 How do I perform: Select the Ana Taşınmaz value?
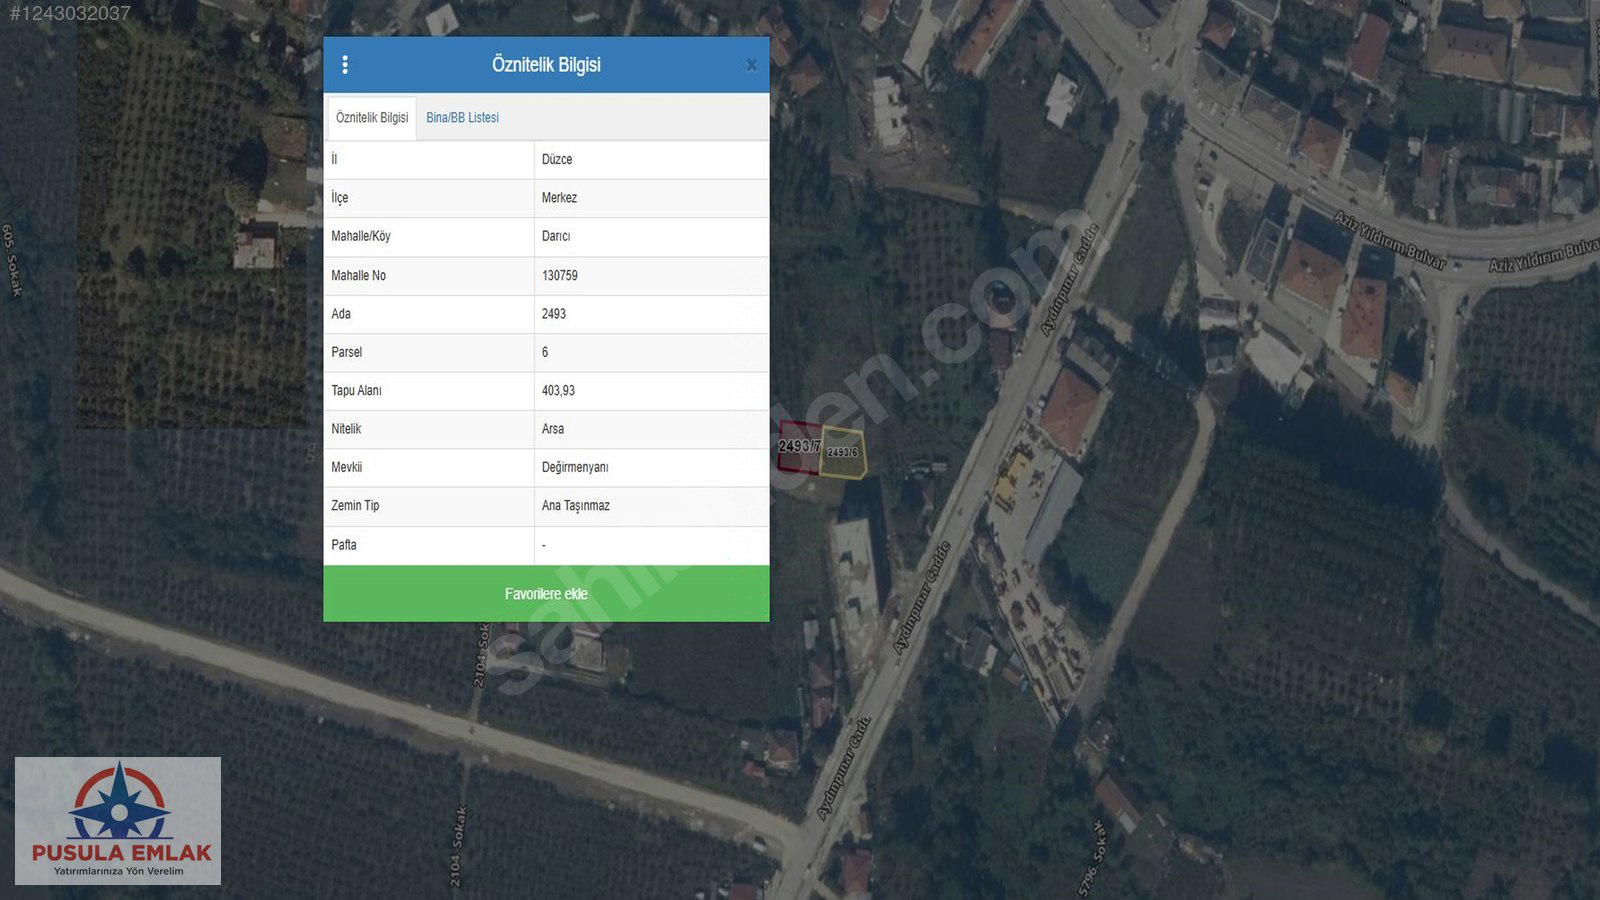(x=575, y=506)
